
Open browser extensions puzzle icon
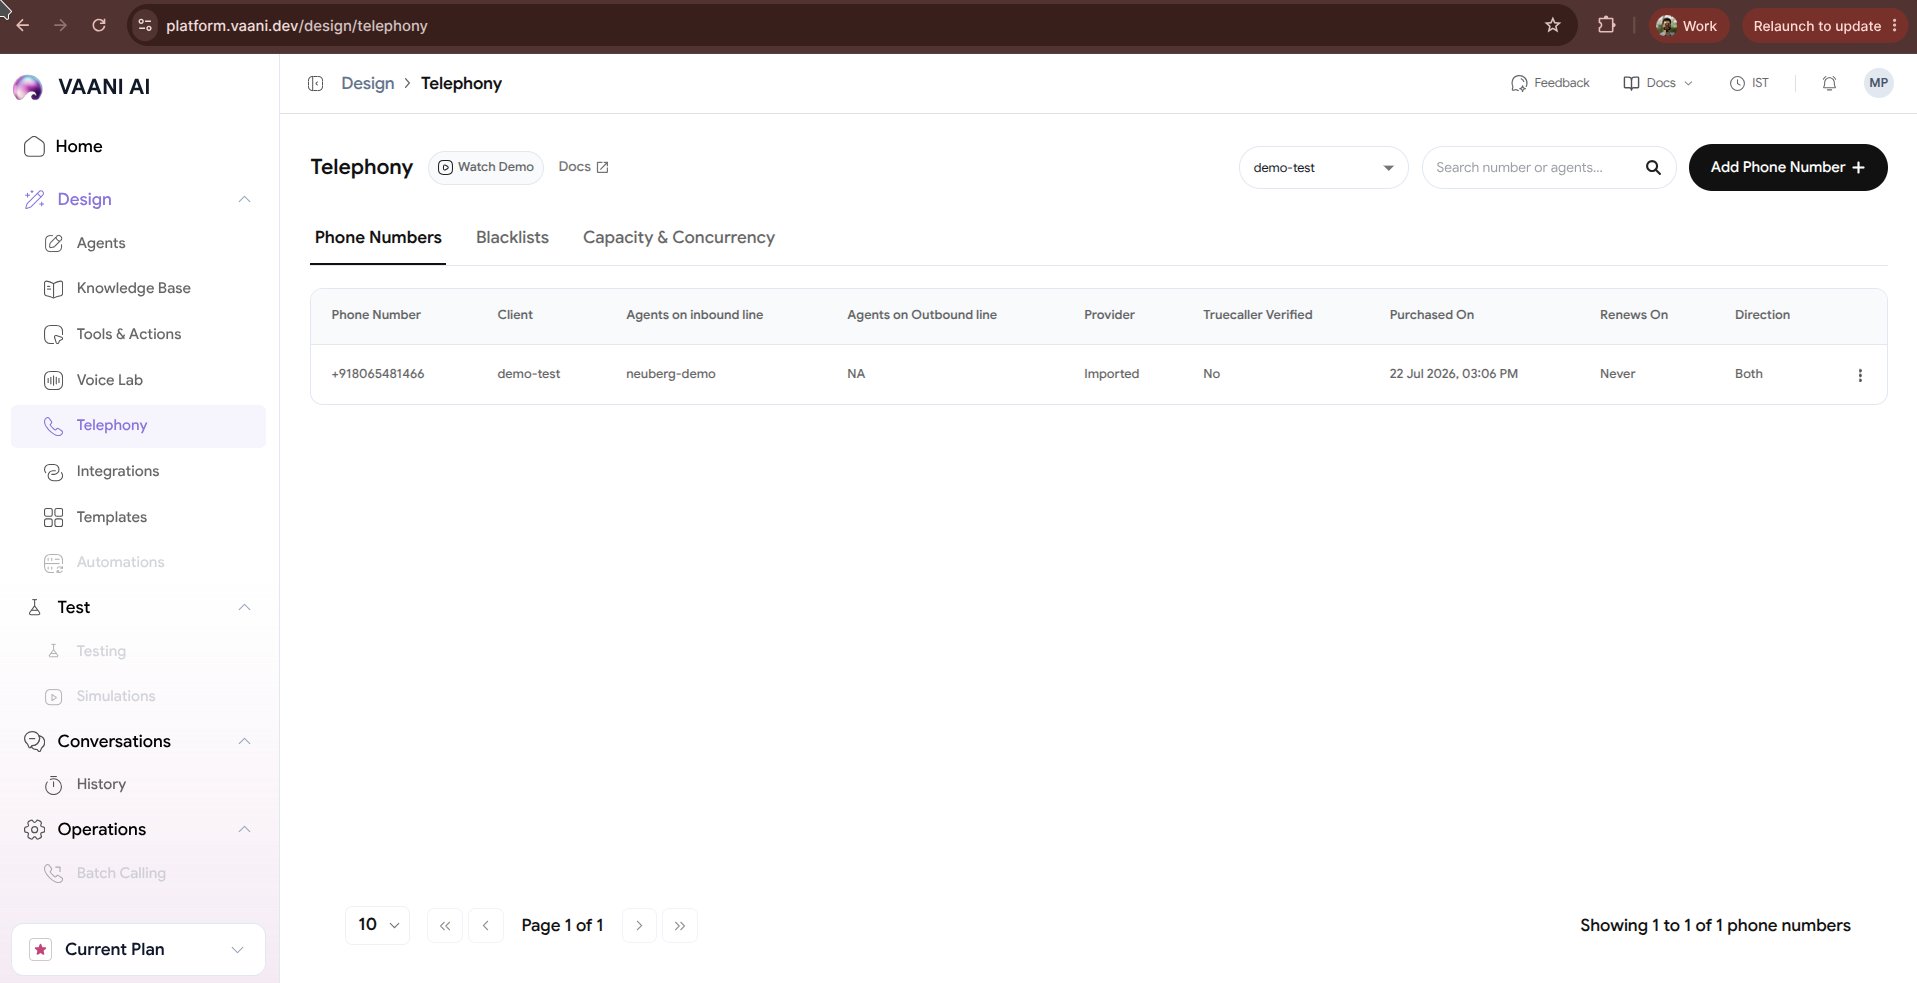(1606, 26)
